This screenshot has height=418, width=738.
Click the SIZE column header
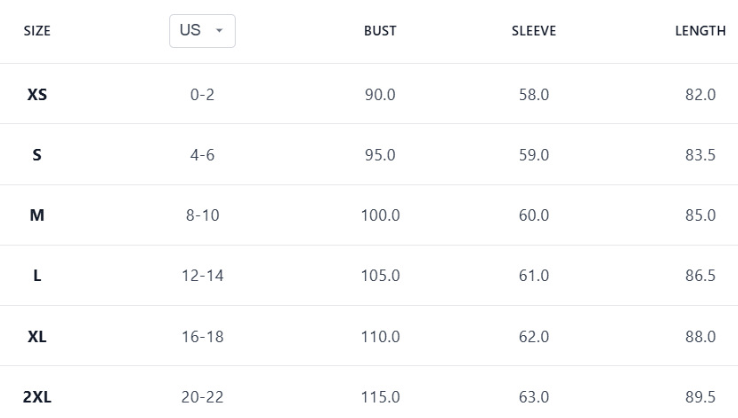tap(37, 31)
